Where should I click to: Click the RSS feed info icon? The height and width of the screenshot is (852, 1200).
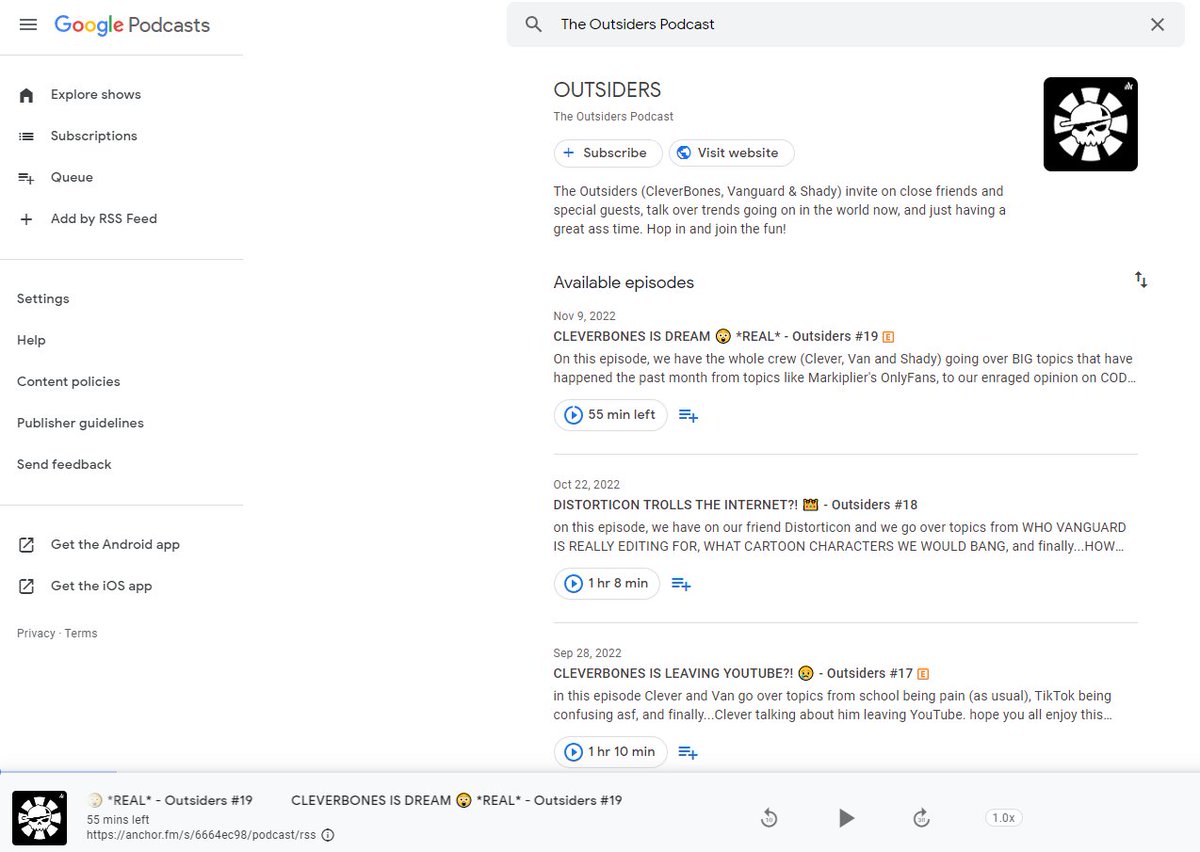(x=328, y=835)
